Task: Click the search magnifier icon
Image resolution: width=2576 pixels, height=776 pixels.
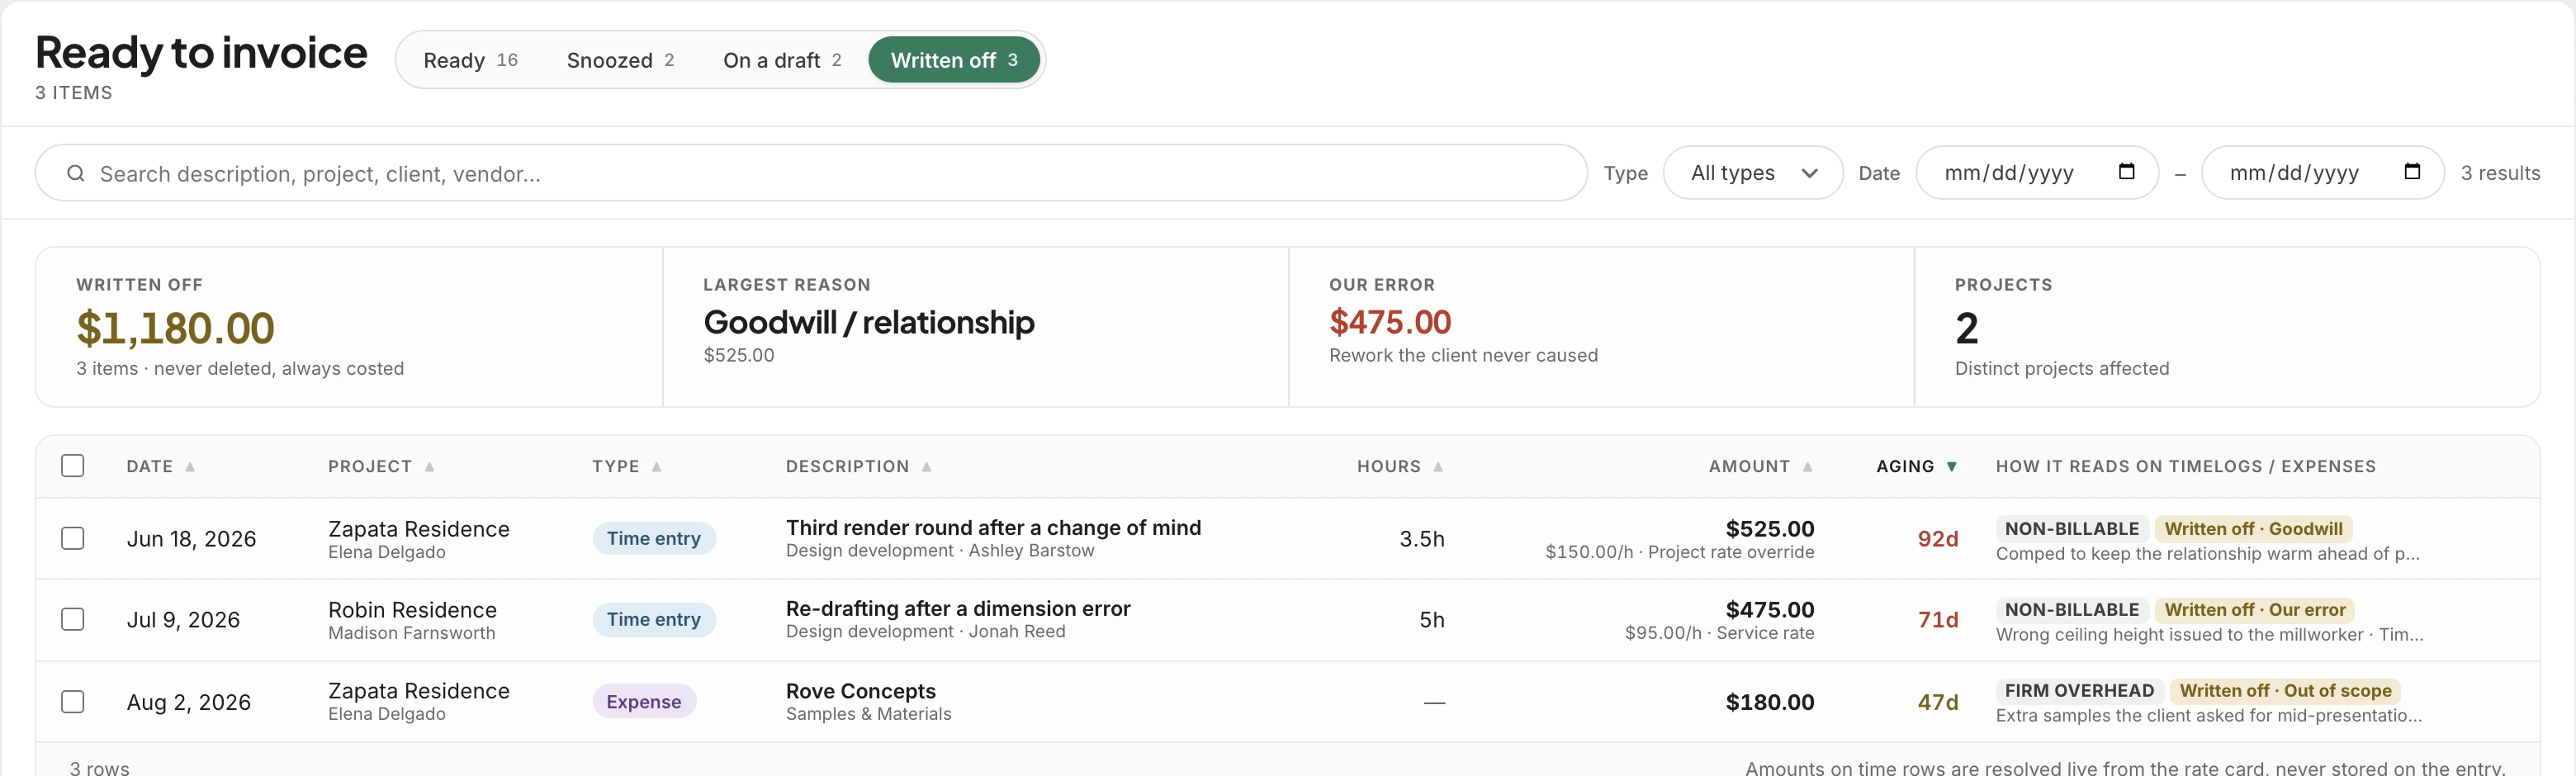Action: pos(75,173)
